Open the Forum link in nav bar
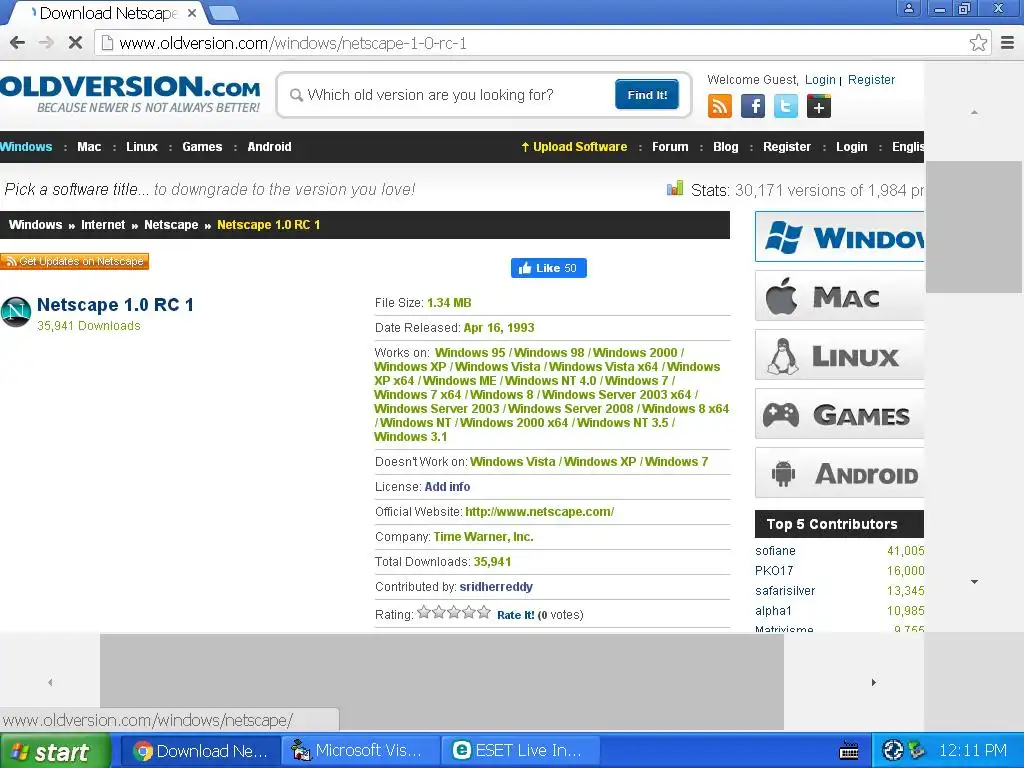The height and width of the screenshot is (768, 1024). 670,147
